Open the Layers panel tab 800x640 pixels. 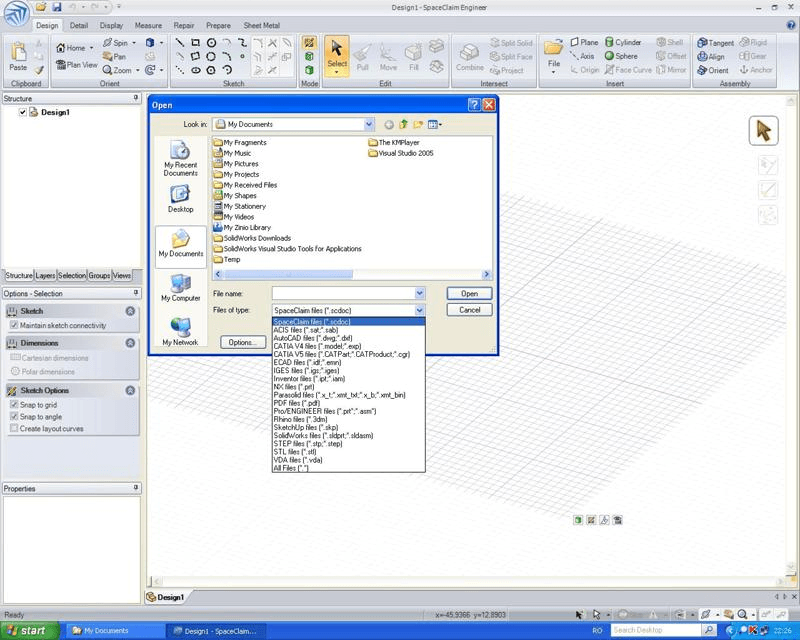(45, 275)
